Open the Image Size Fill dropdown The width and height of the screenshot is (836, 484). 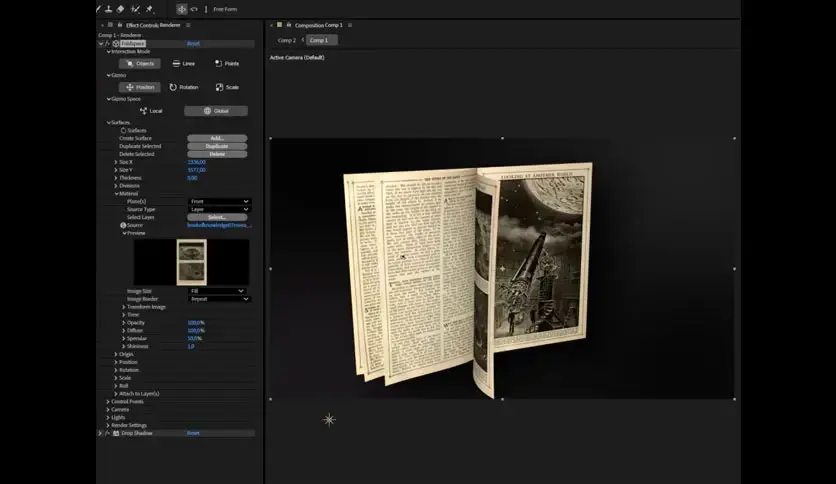point(216,291)
